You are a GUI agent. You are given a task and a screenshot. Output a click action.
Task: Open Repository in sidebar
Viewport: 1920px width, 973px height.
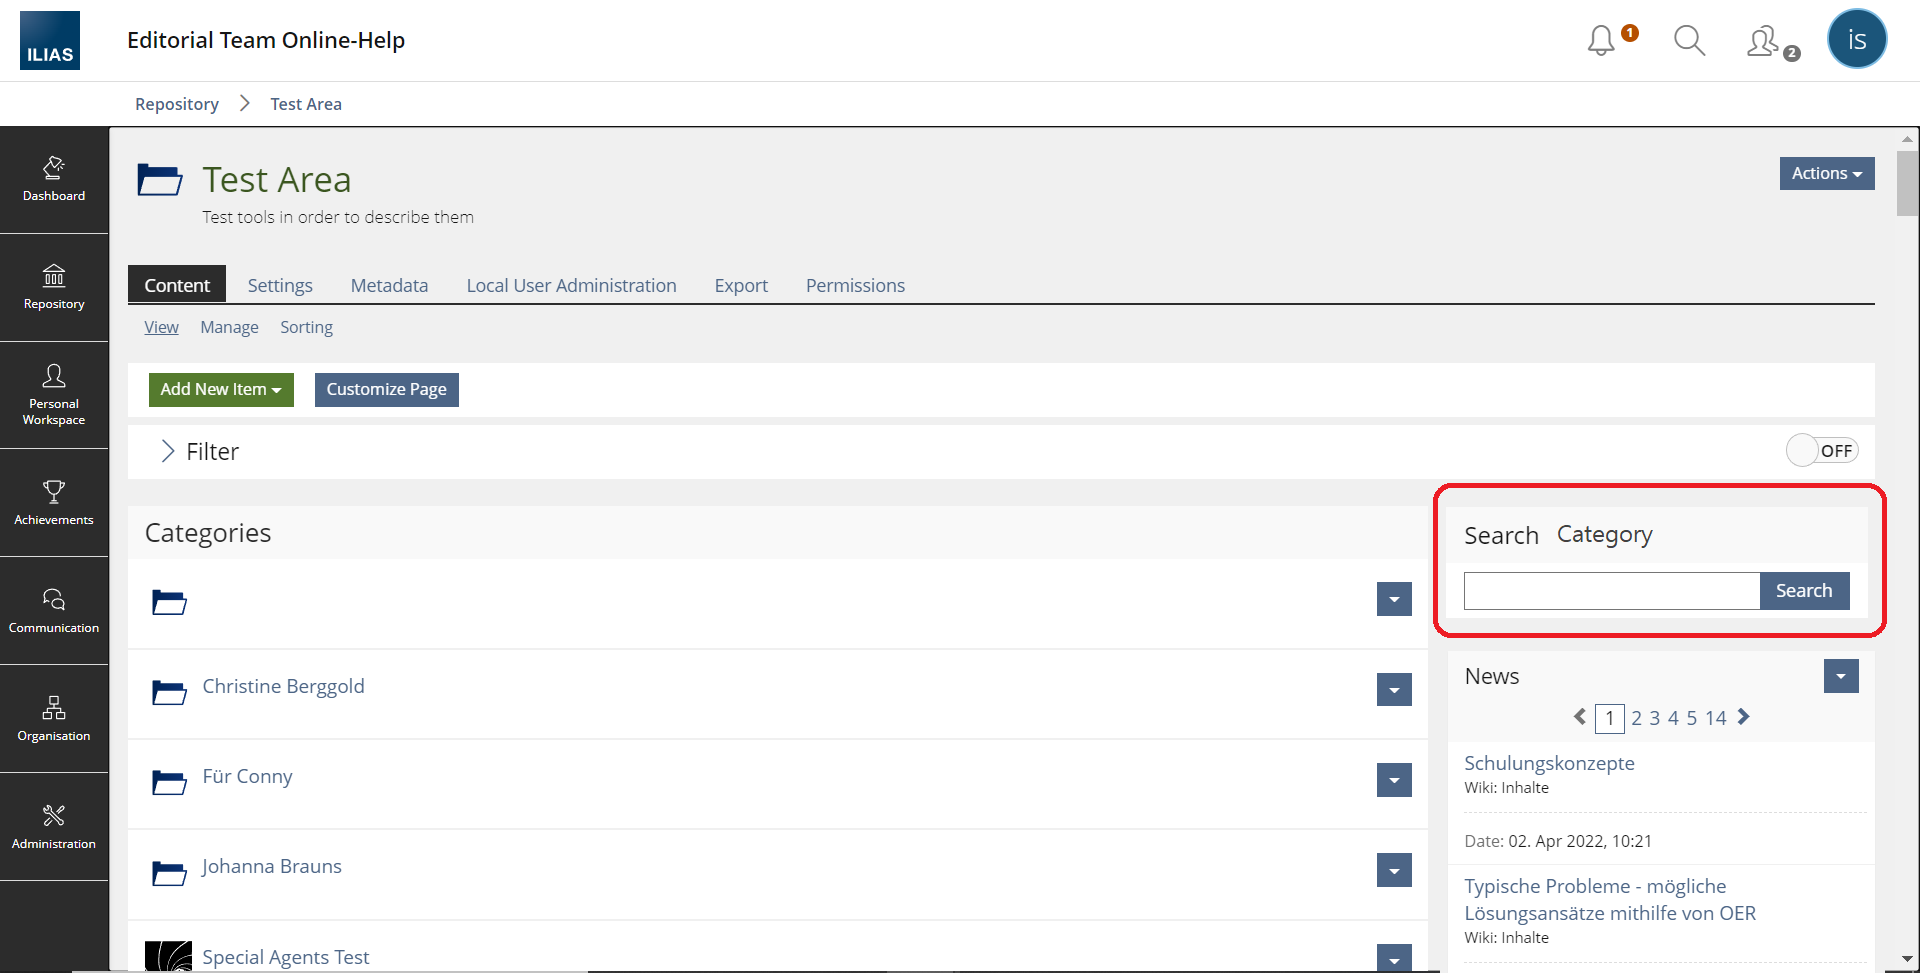click(x=54, y=288)
